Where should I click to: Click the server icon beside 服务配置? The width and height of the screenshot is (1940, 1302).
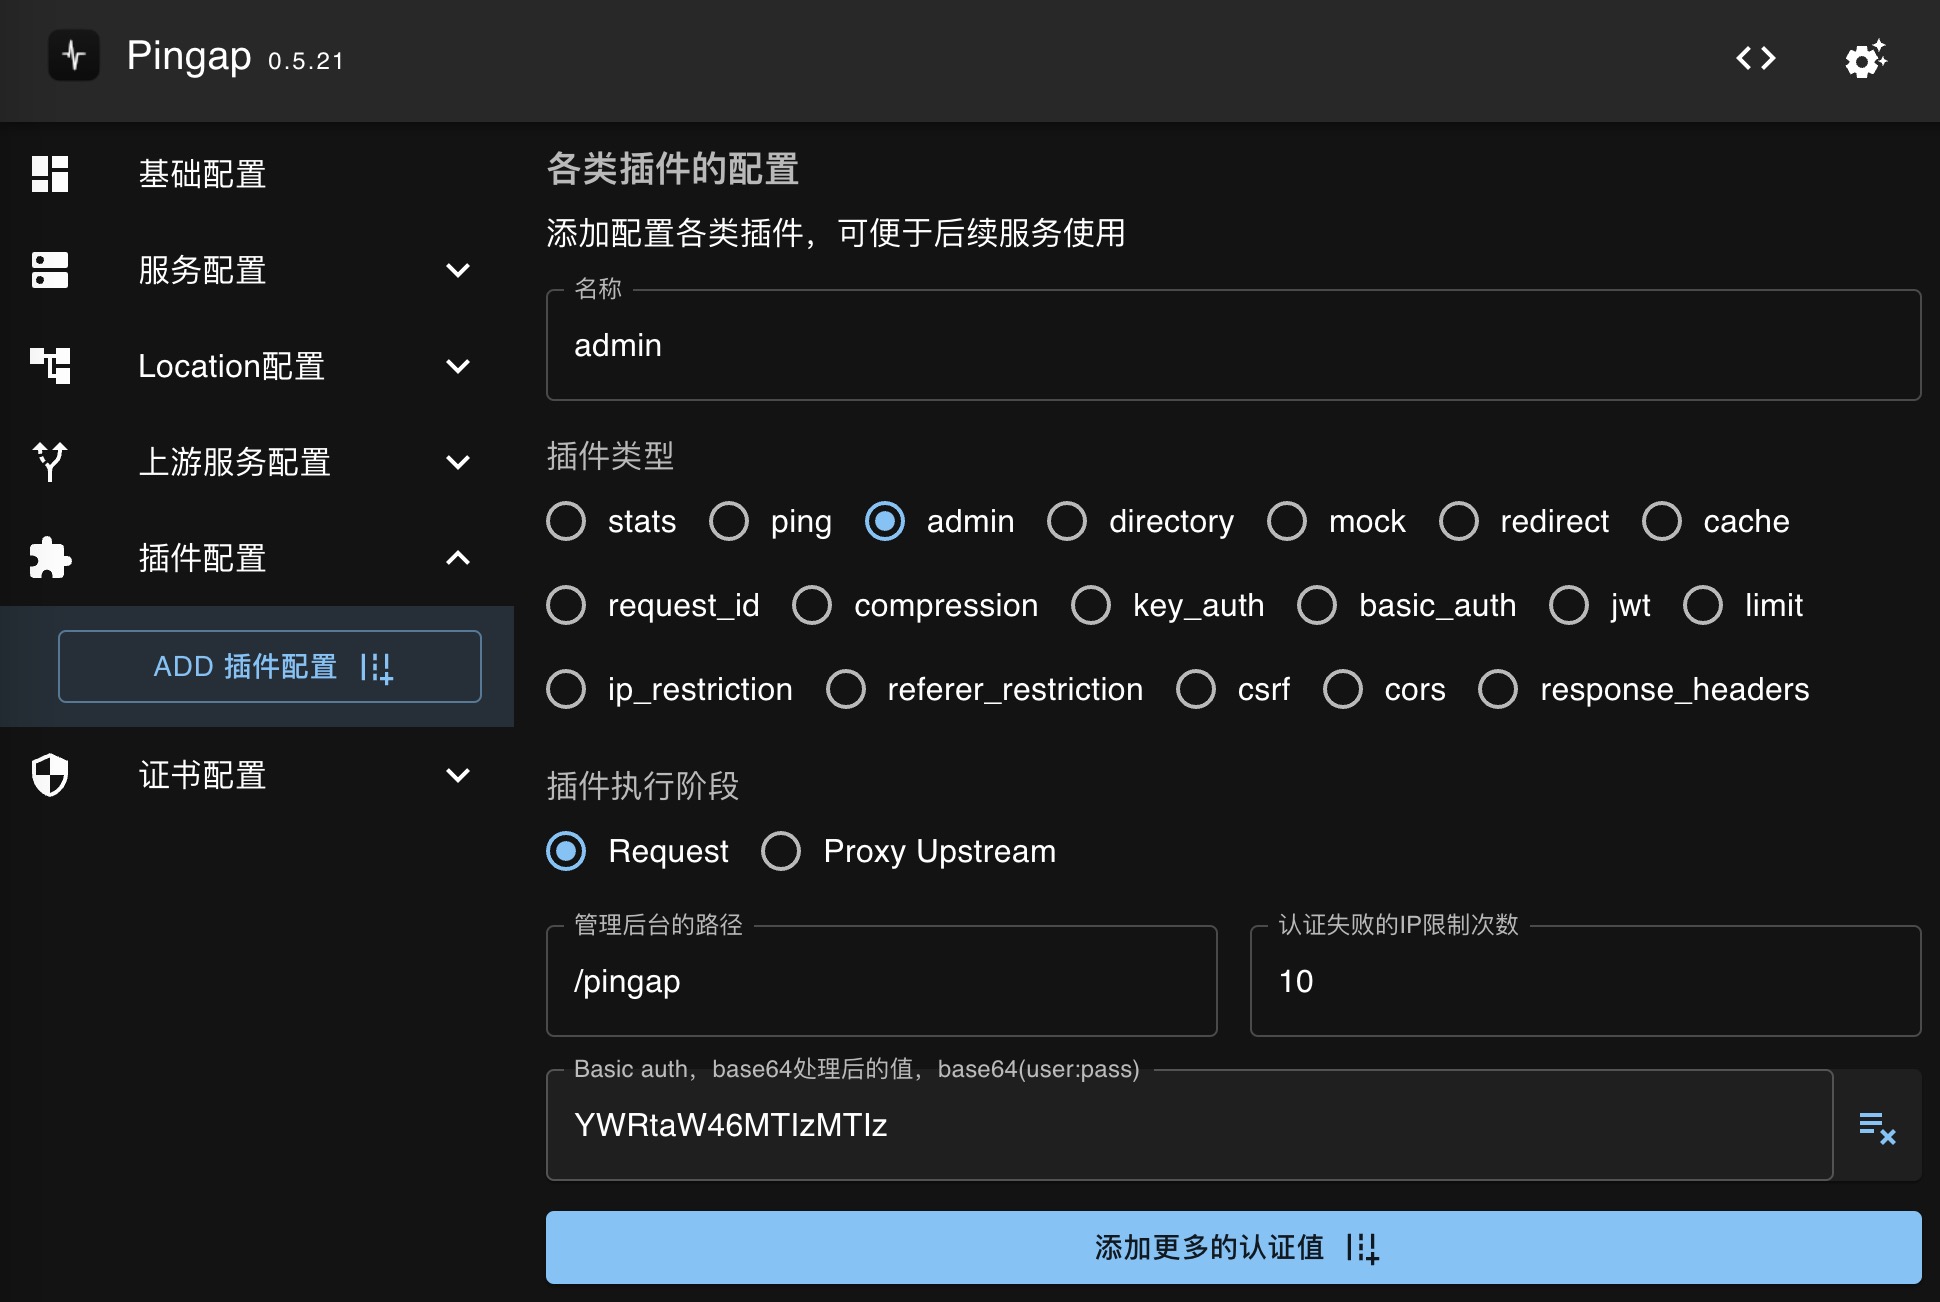(x=50, y=270)
